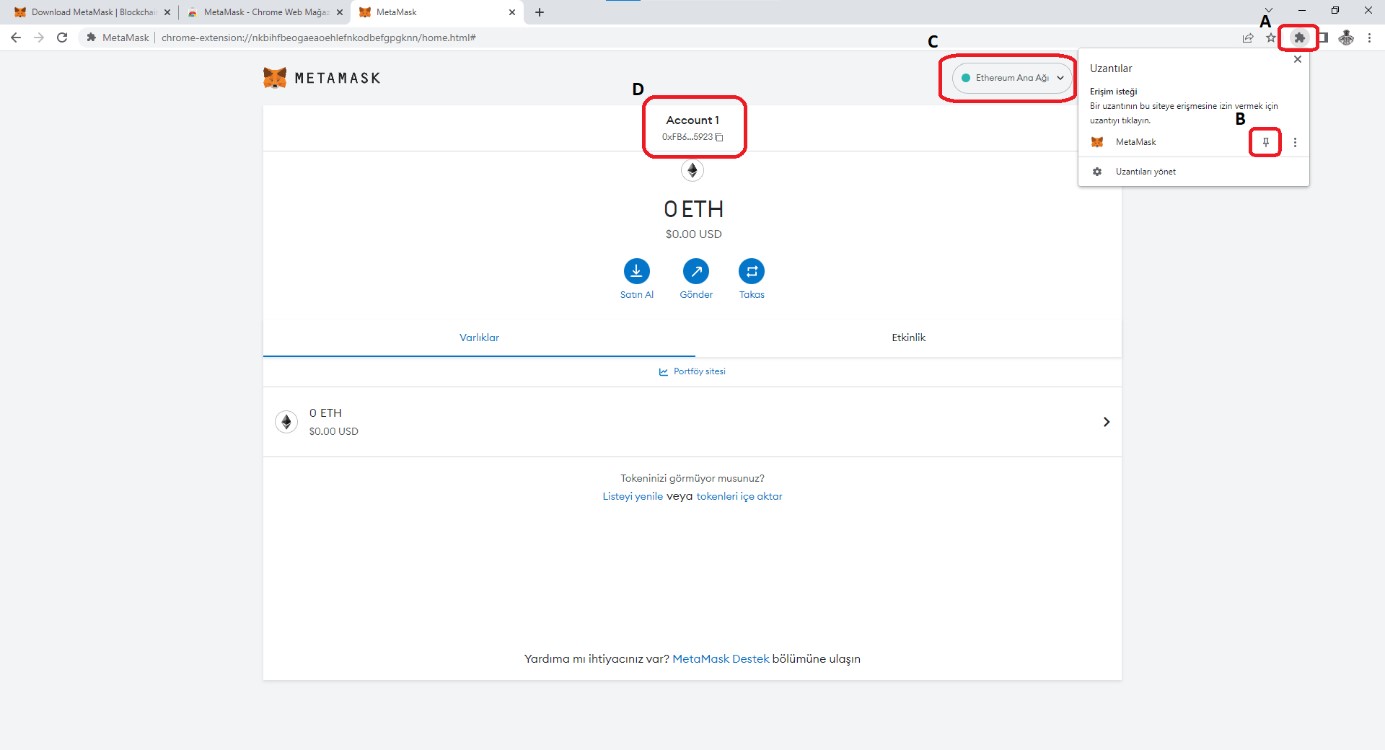
Task: Pin the MetaMask extension to toolbar
Action: coord(1265,143)
